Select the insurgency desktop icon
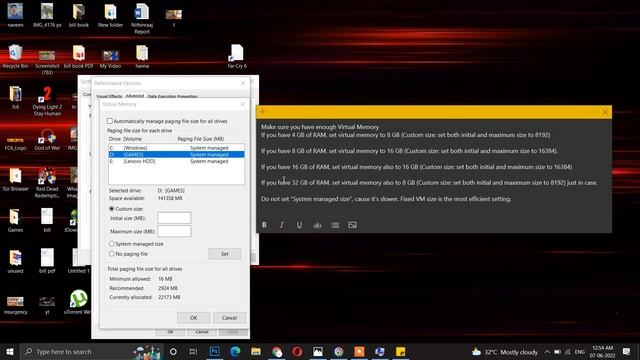This screenshot has width=640, height=360. (x=16, y=304)
